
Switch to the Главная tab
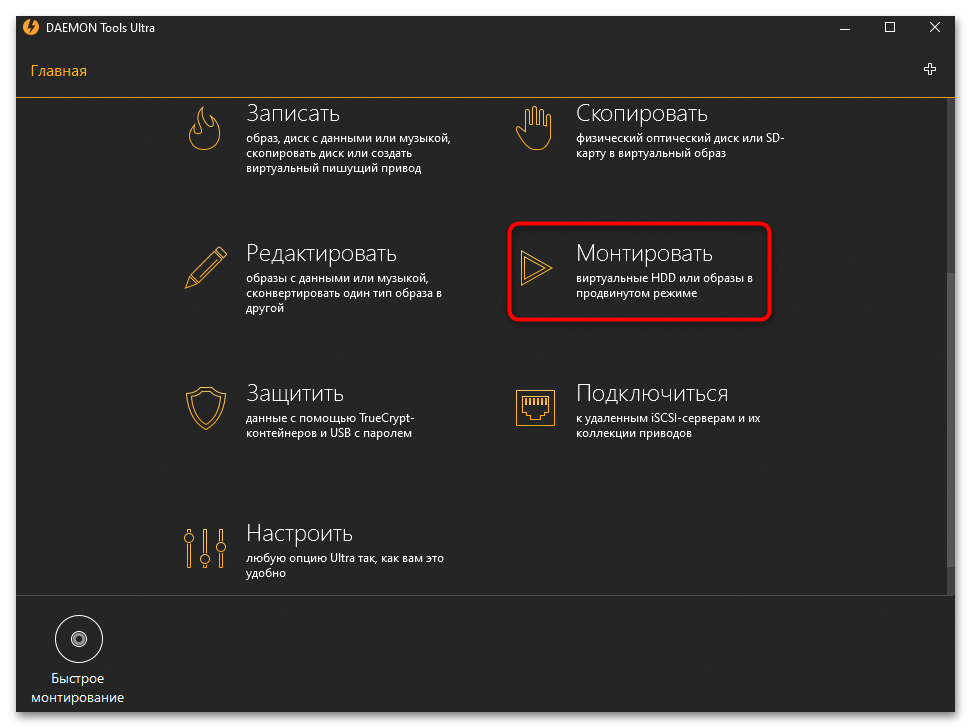point(59,71)
